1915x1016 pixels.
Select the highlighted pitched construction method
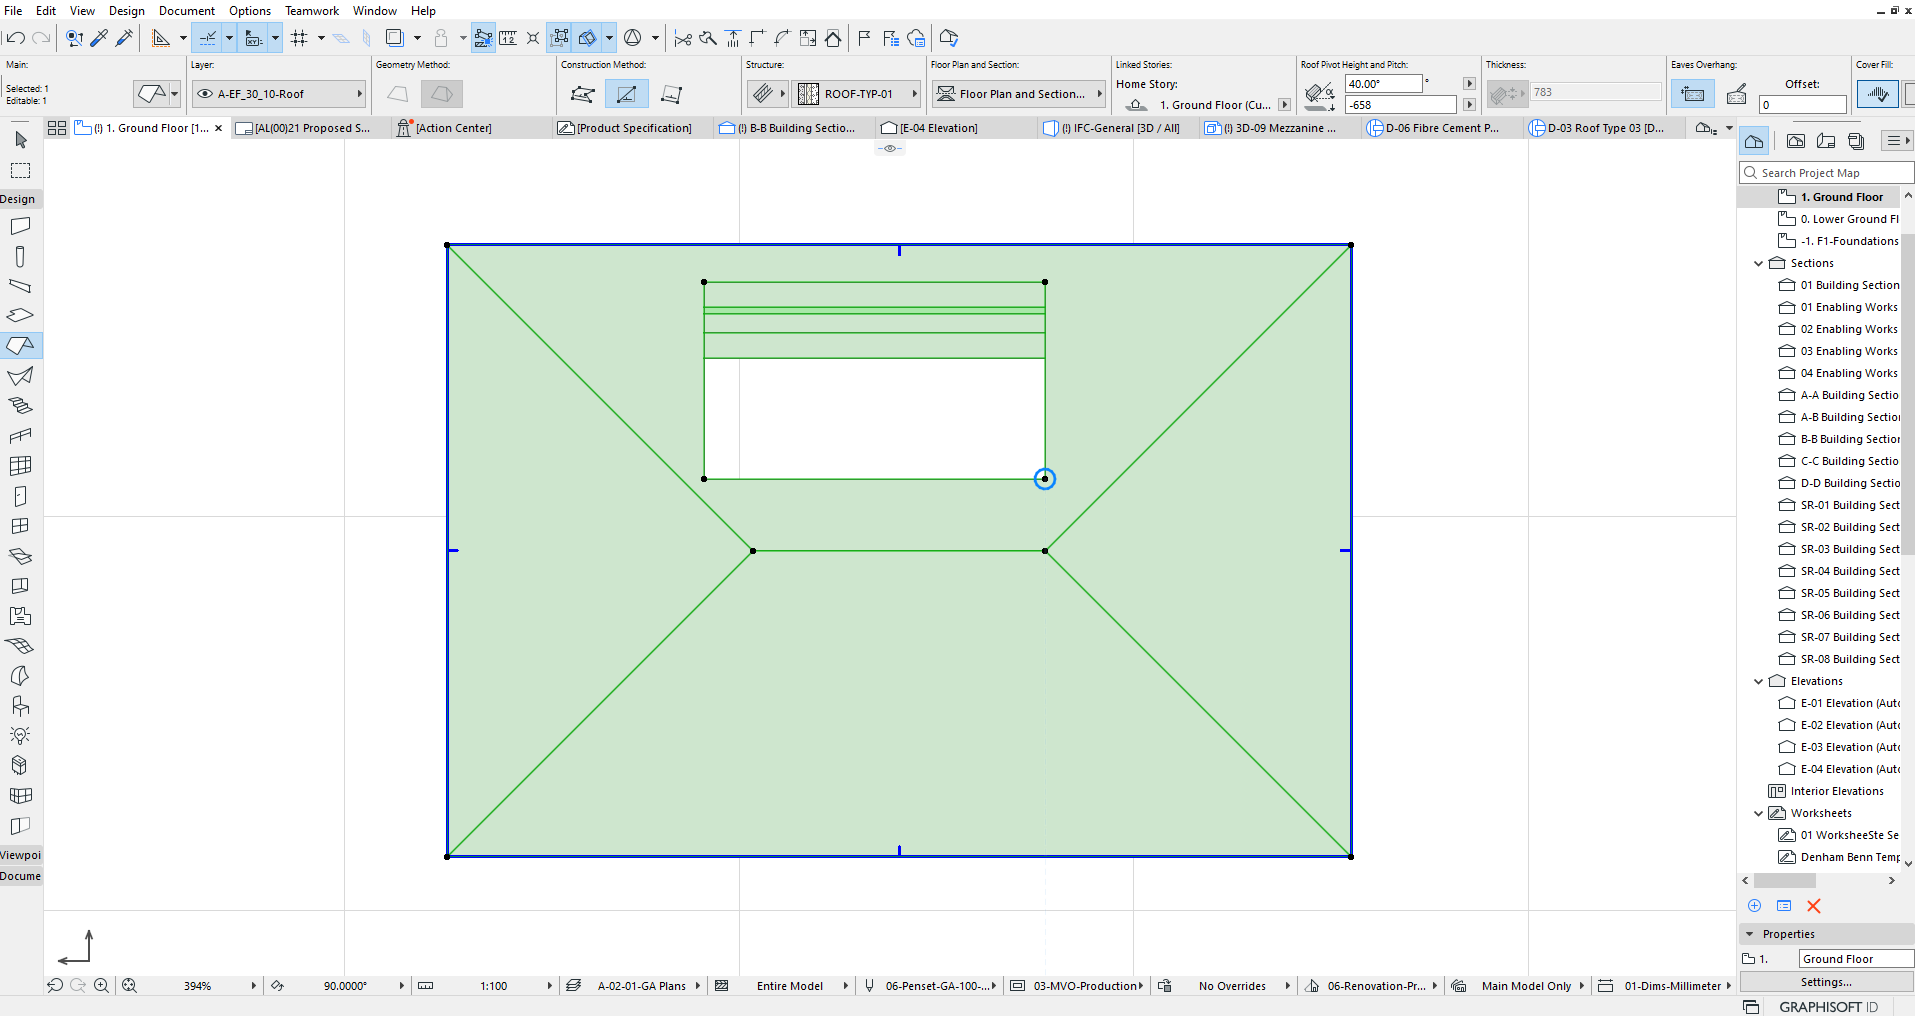tap(627, 94)
